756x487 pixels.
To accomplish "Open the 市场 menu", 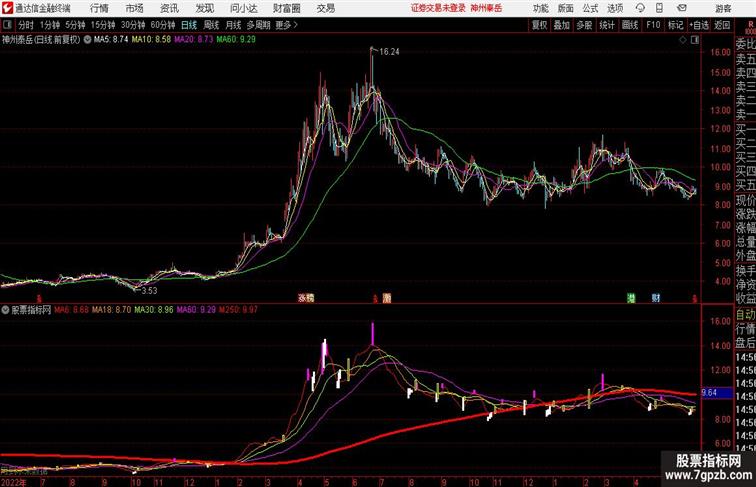I will click(x=135, y=8).
